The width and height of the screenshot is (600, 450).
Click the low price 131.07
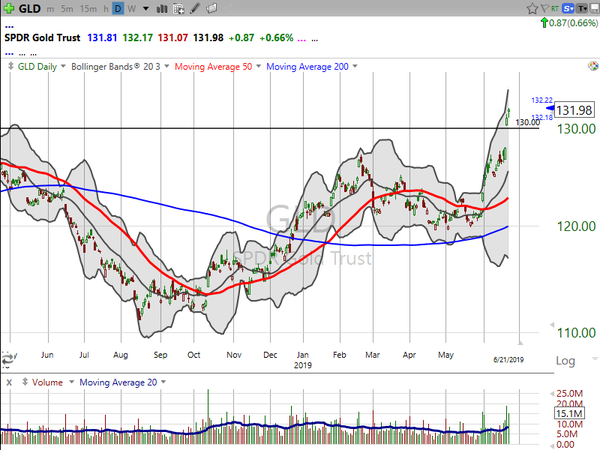(173, 38)
